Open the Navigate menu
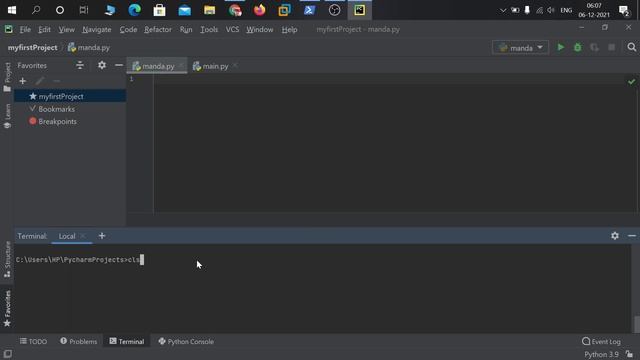 tap(97, 29)
